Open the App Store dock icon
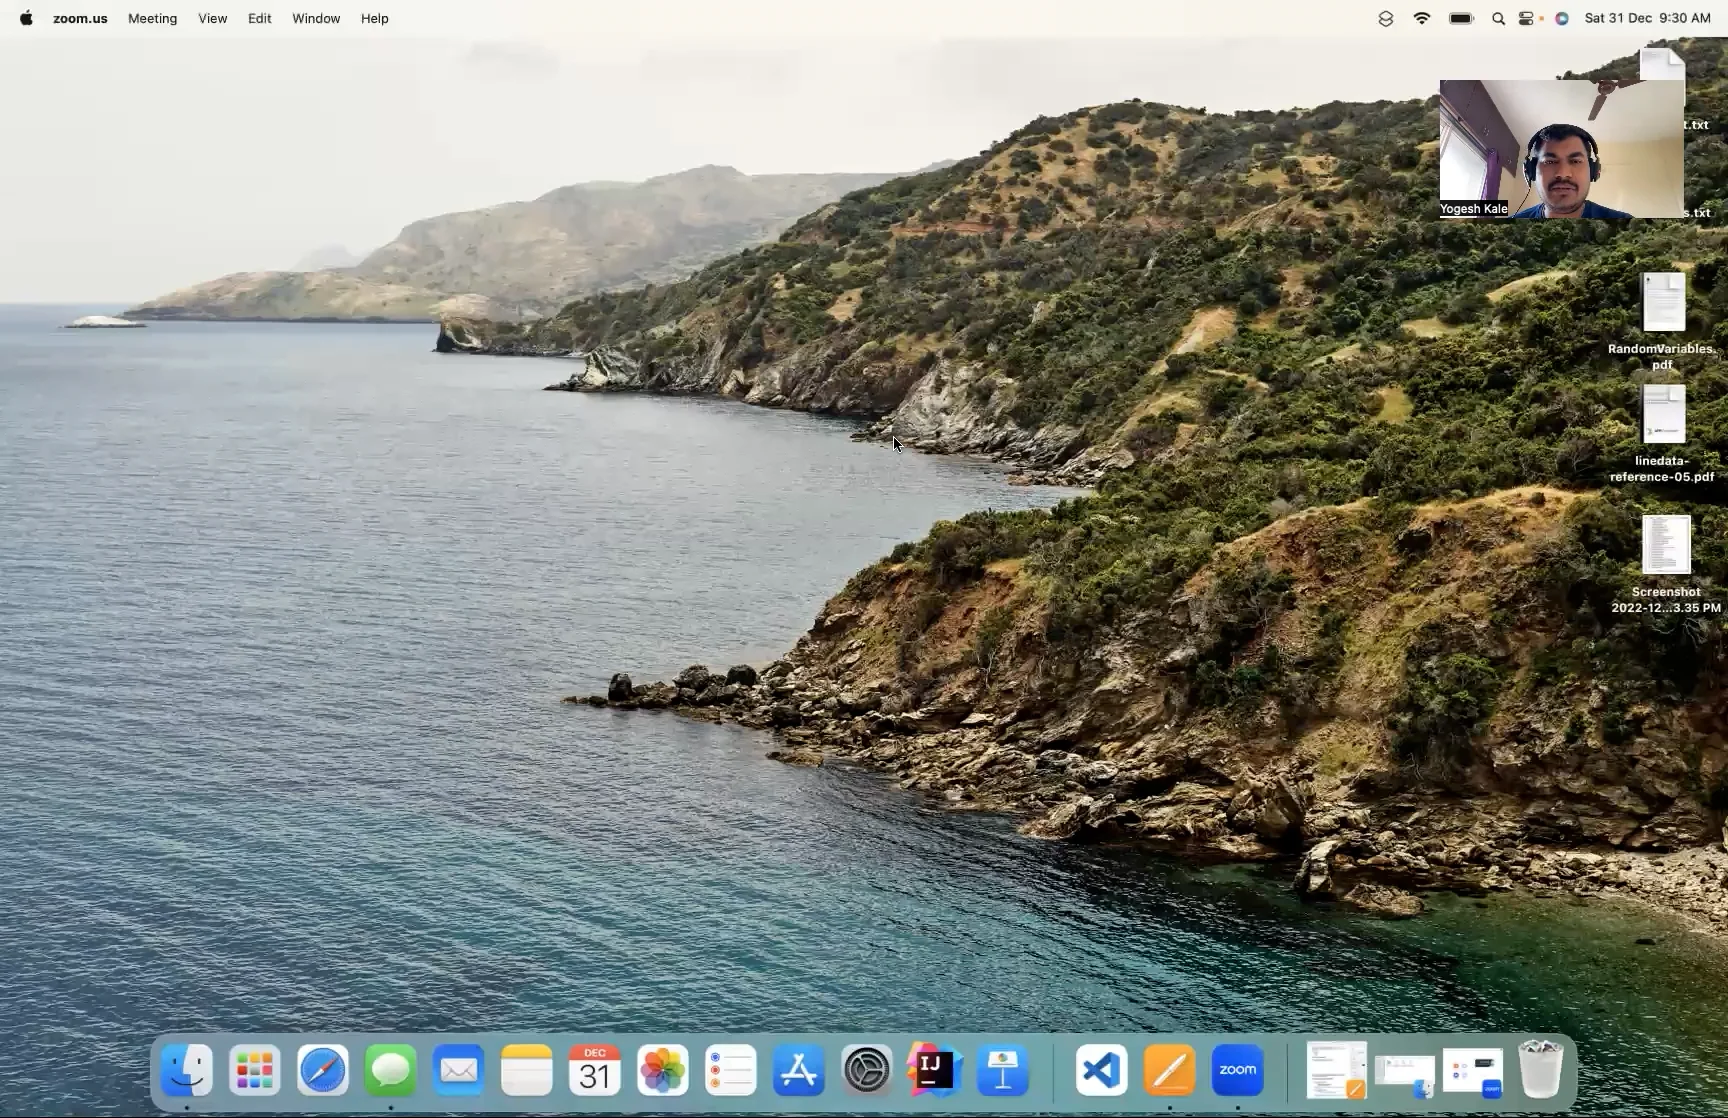Viewport: 1728px width, 1118px height. coord(798,1070)
